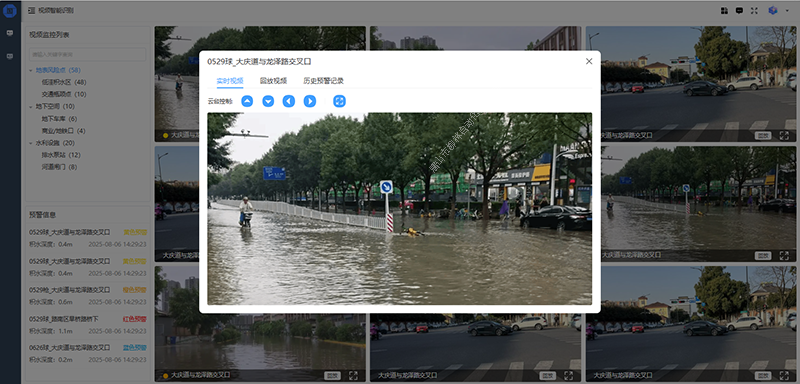Screen dimensions: 800x384
Task: Click 积水深度: 0.6m value
Action: [51, 302]
